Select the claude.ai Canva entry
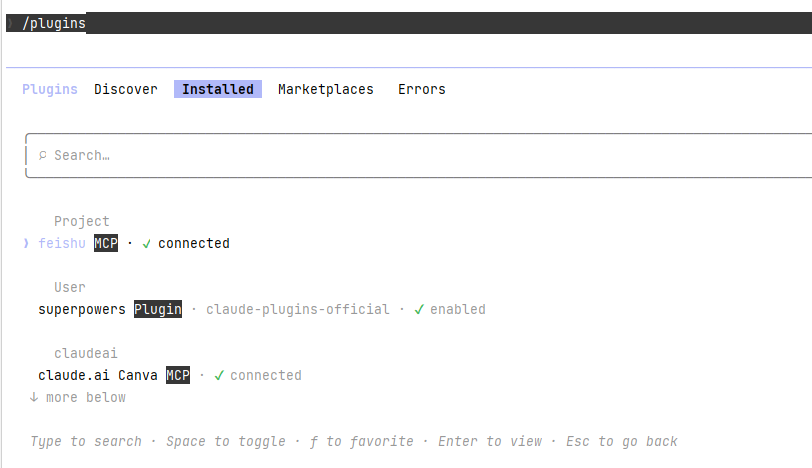This screenshot has width=812, height=468. coord(97,375)
